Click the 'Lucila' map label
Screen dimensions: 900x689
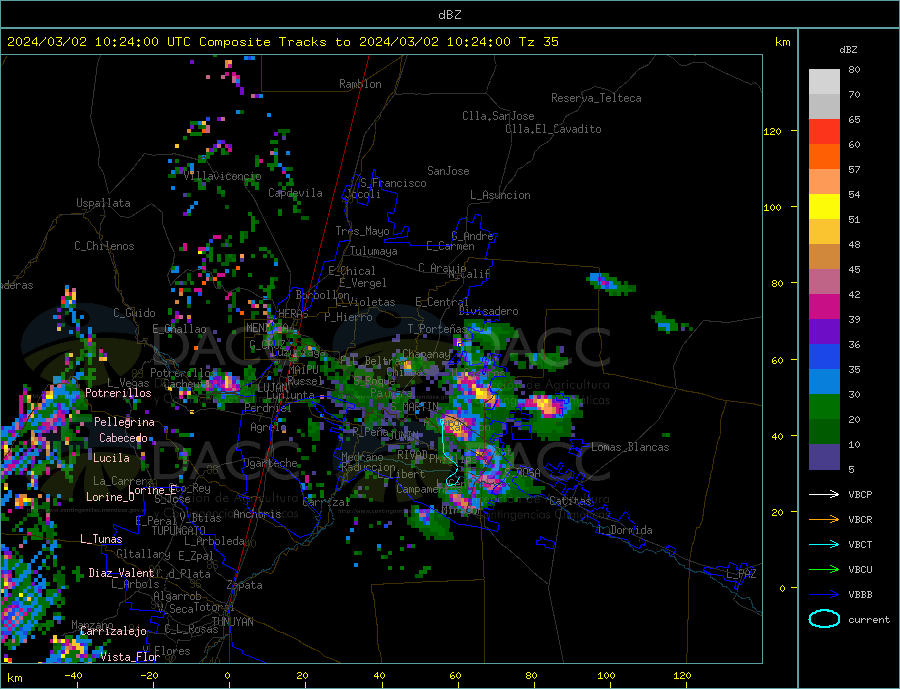coord(111,458)
